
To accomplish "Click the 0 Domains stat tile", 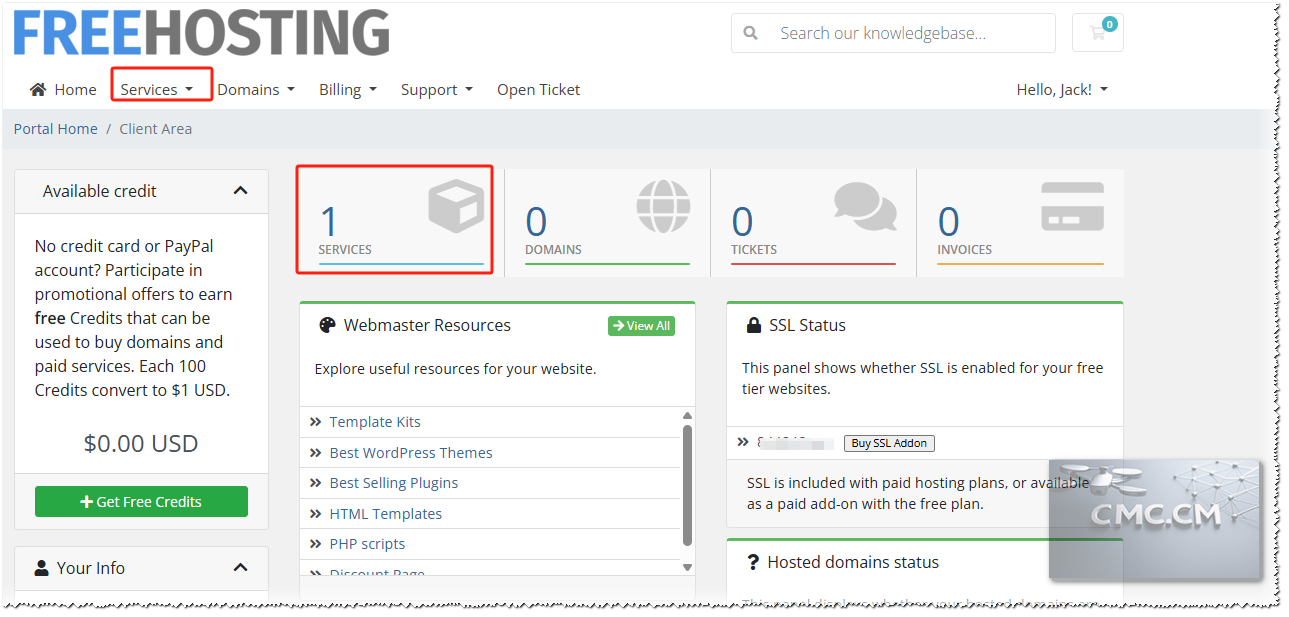I will click(608, 222).
